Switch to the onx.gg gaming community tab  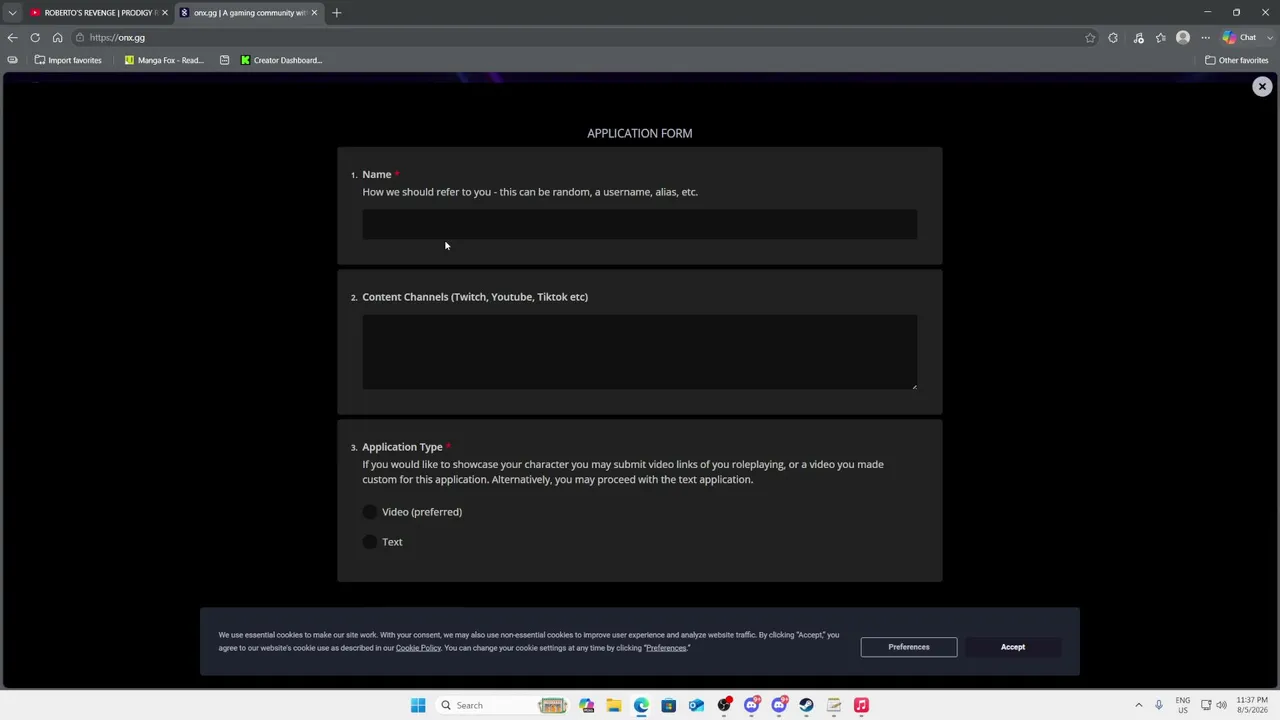pos(249,13)
